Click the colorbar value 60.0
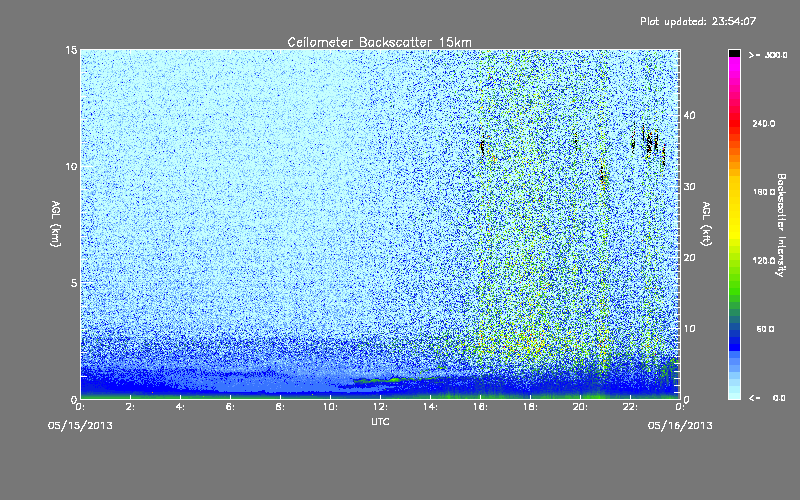 point(765,329)
